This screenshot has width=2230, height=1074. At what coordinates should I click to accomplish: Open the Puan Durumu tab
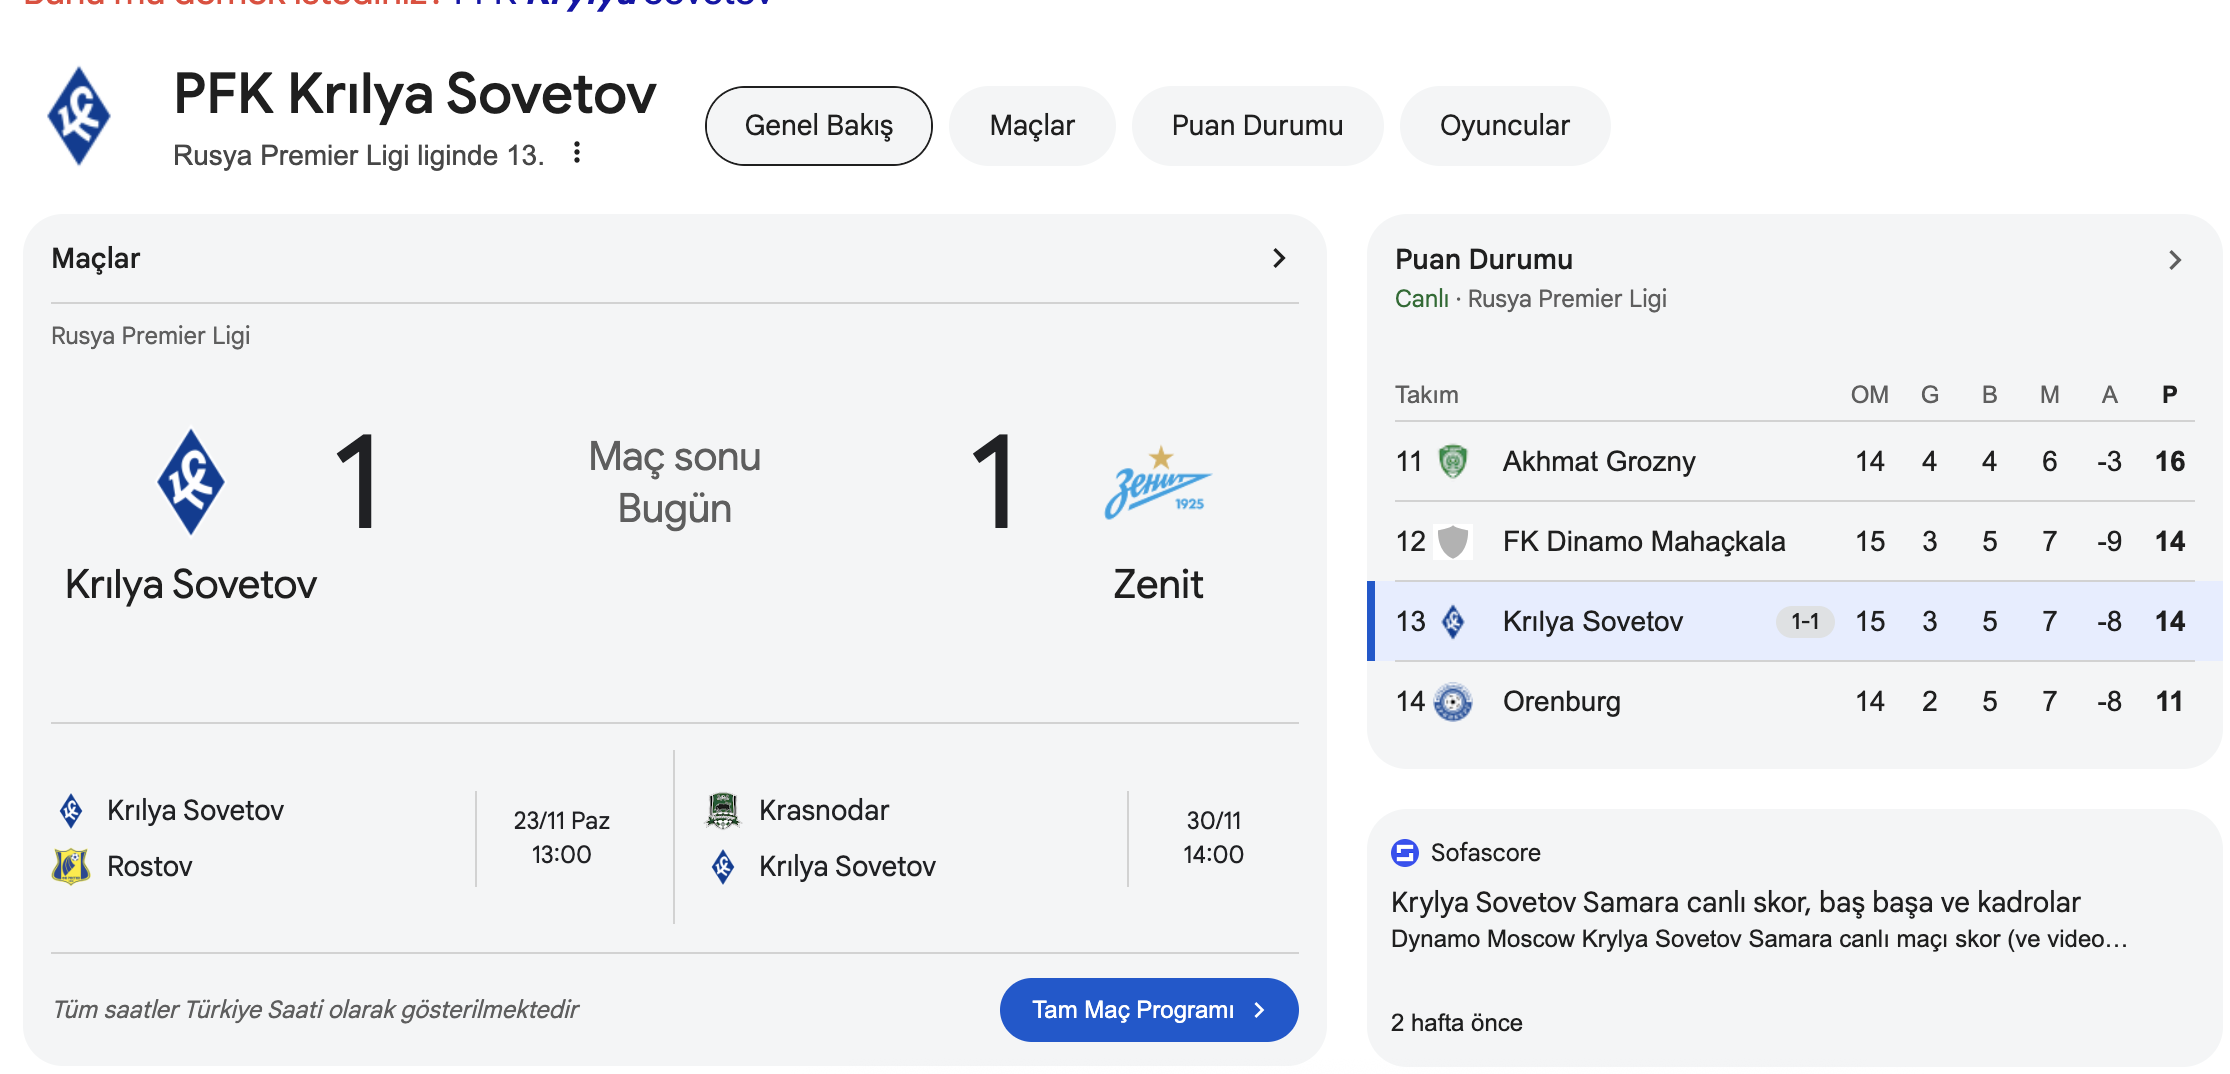1256,126
